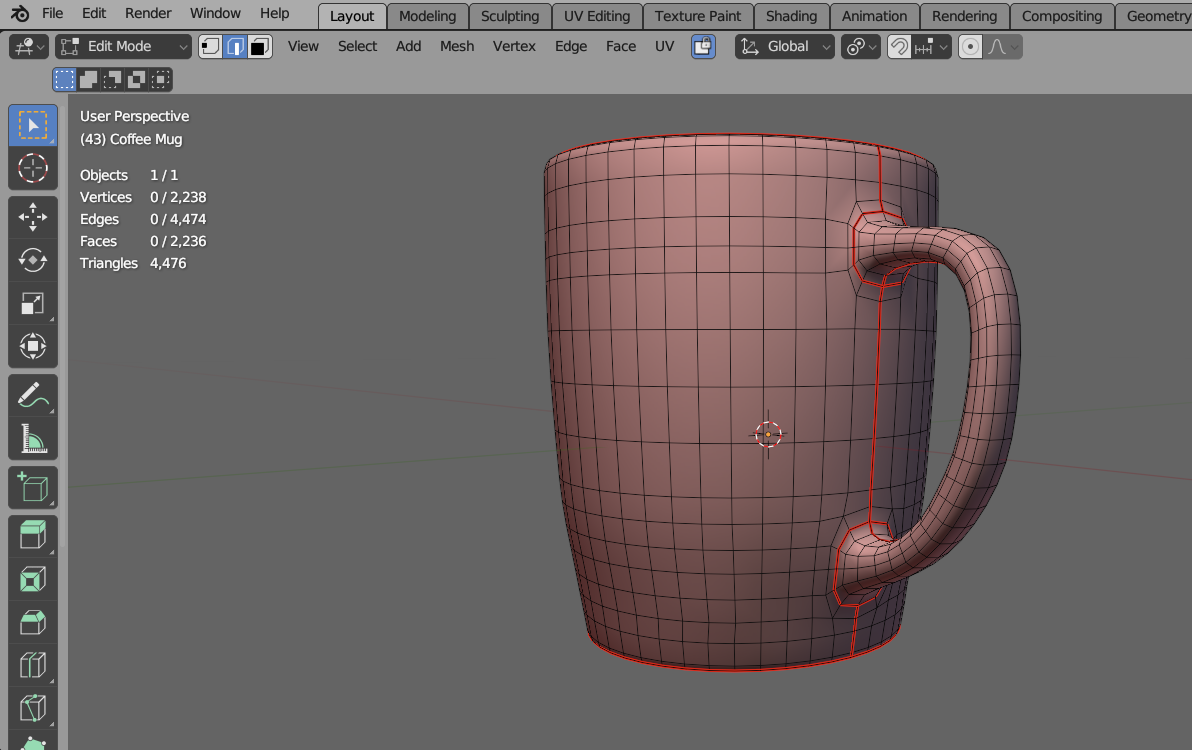Select the Annotate pencil tool
Screen dimensions: 1192x750
(33, 395)
